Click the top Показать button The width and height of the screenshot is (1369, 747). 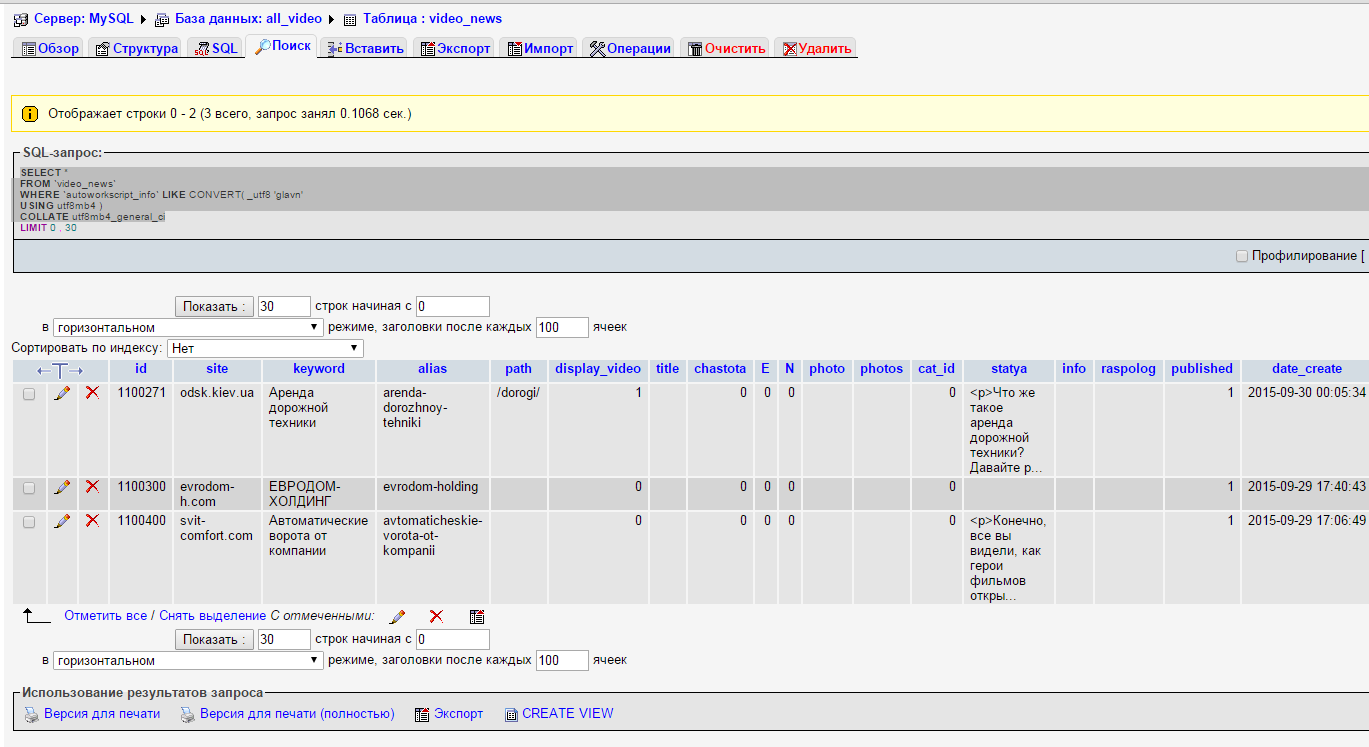(x=214, y=306)
